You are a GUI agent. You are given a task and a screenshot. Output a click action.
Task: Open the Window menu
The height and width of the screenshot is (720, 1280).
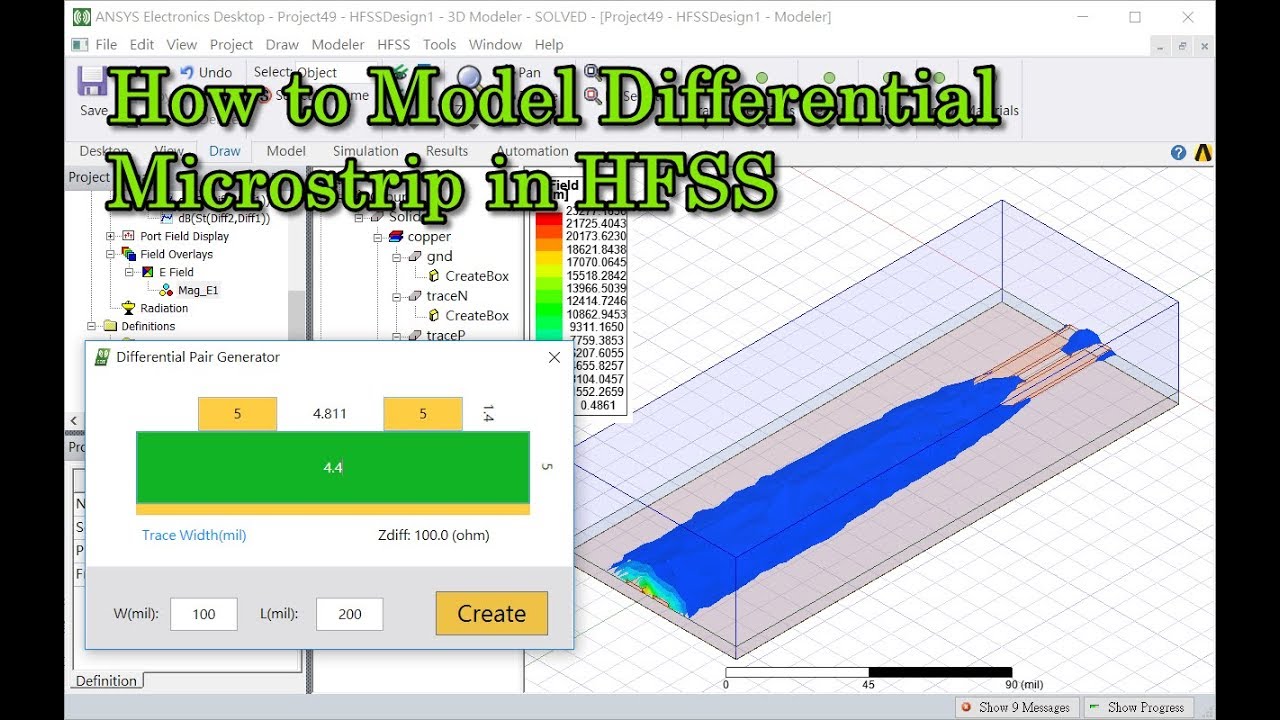495,44
